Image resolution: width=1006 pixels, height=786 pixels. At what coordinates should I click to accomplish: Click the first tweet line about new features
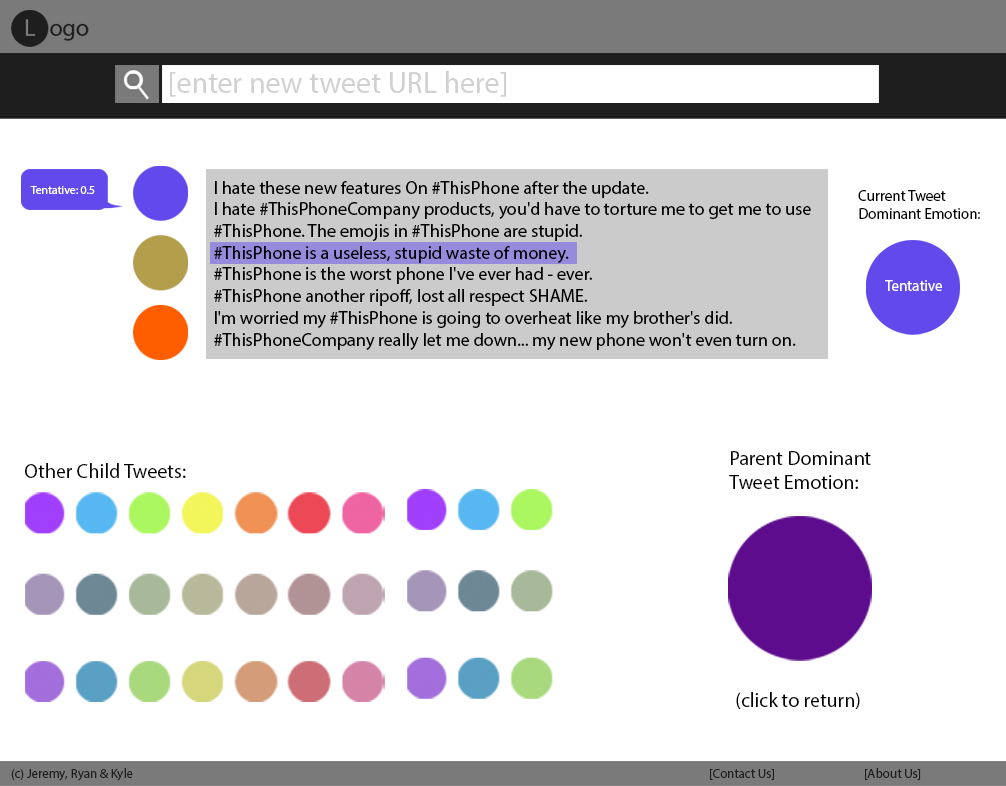[431, 188]
